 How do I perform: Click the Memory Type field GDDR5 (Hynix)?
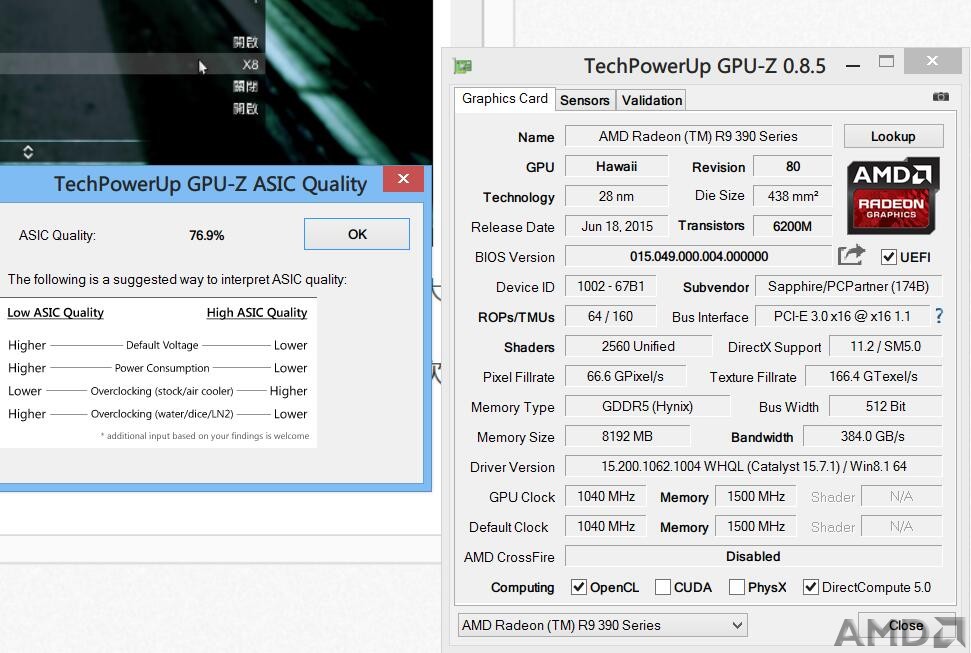(647, 406)
